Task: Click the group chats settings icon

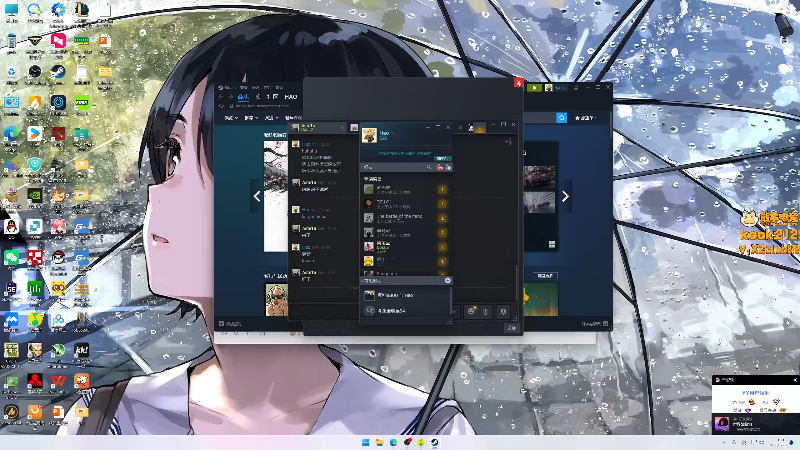Action: pos(448,281)
